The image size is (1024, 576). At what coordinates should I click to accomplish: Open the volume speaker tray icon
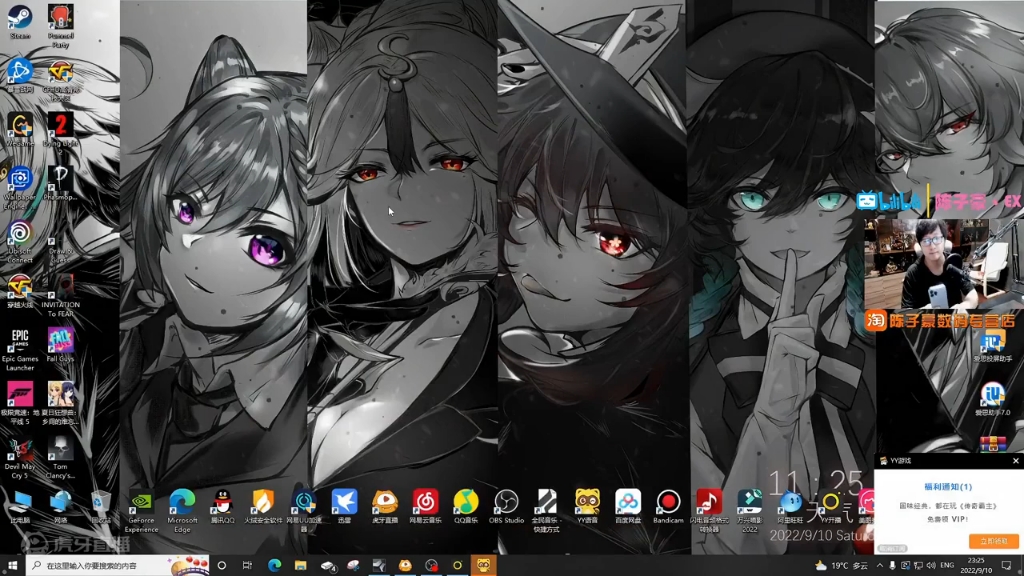pyautogui.click(x=931, y=566)
